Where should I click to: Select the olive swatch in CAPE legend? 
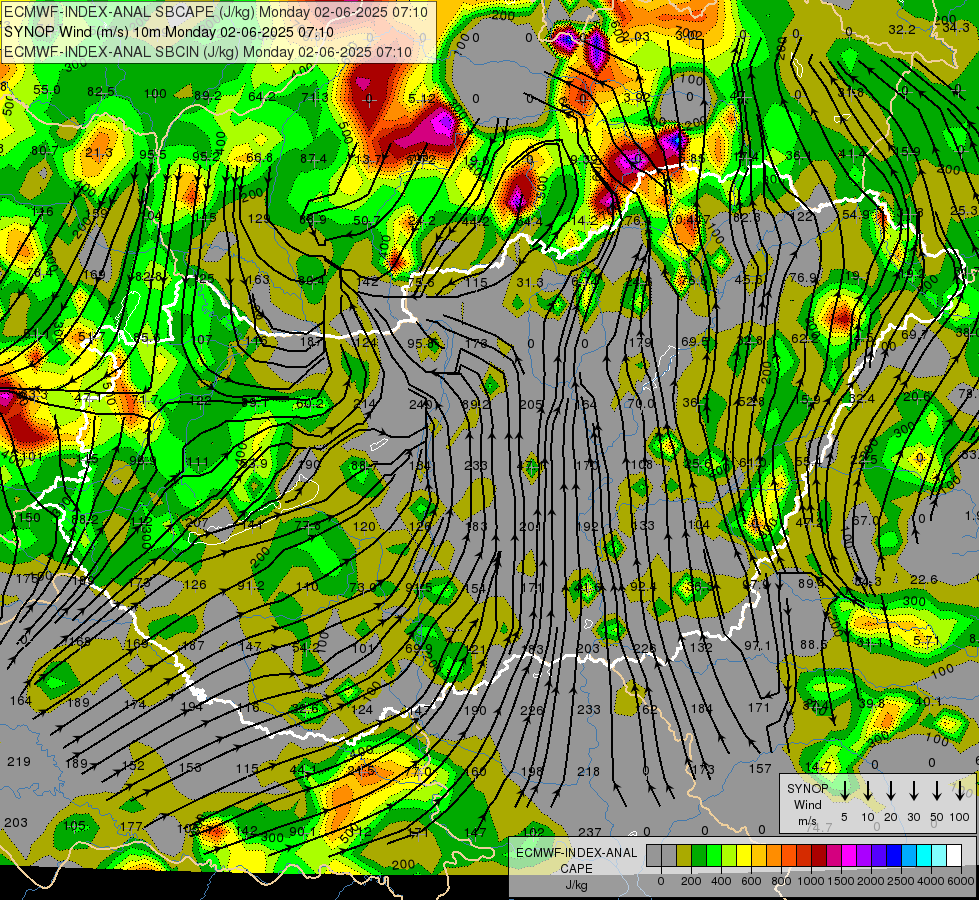click(684, 855)
